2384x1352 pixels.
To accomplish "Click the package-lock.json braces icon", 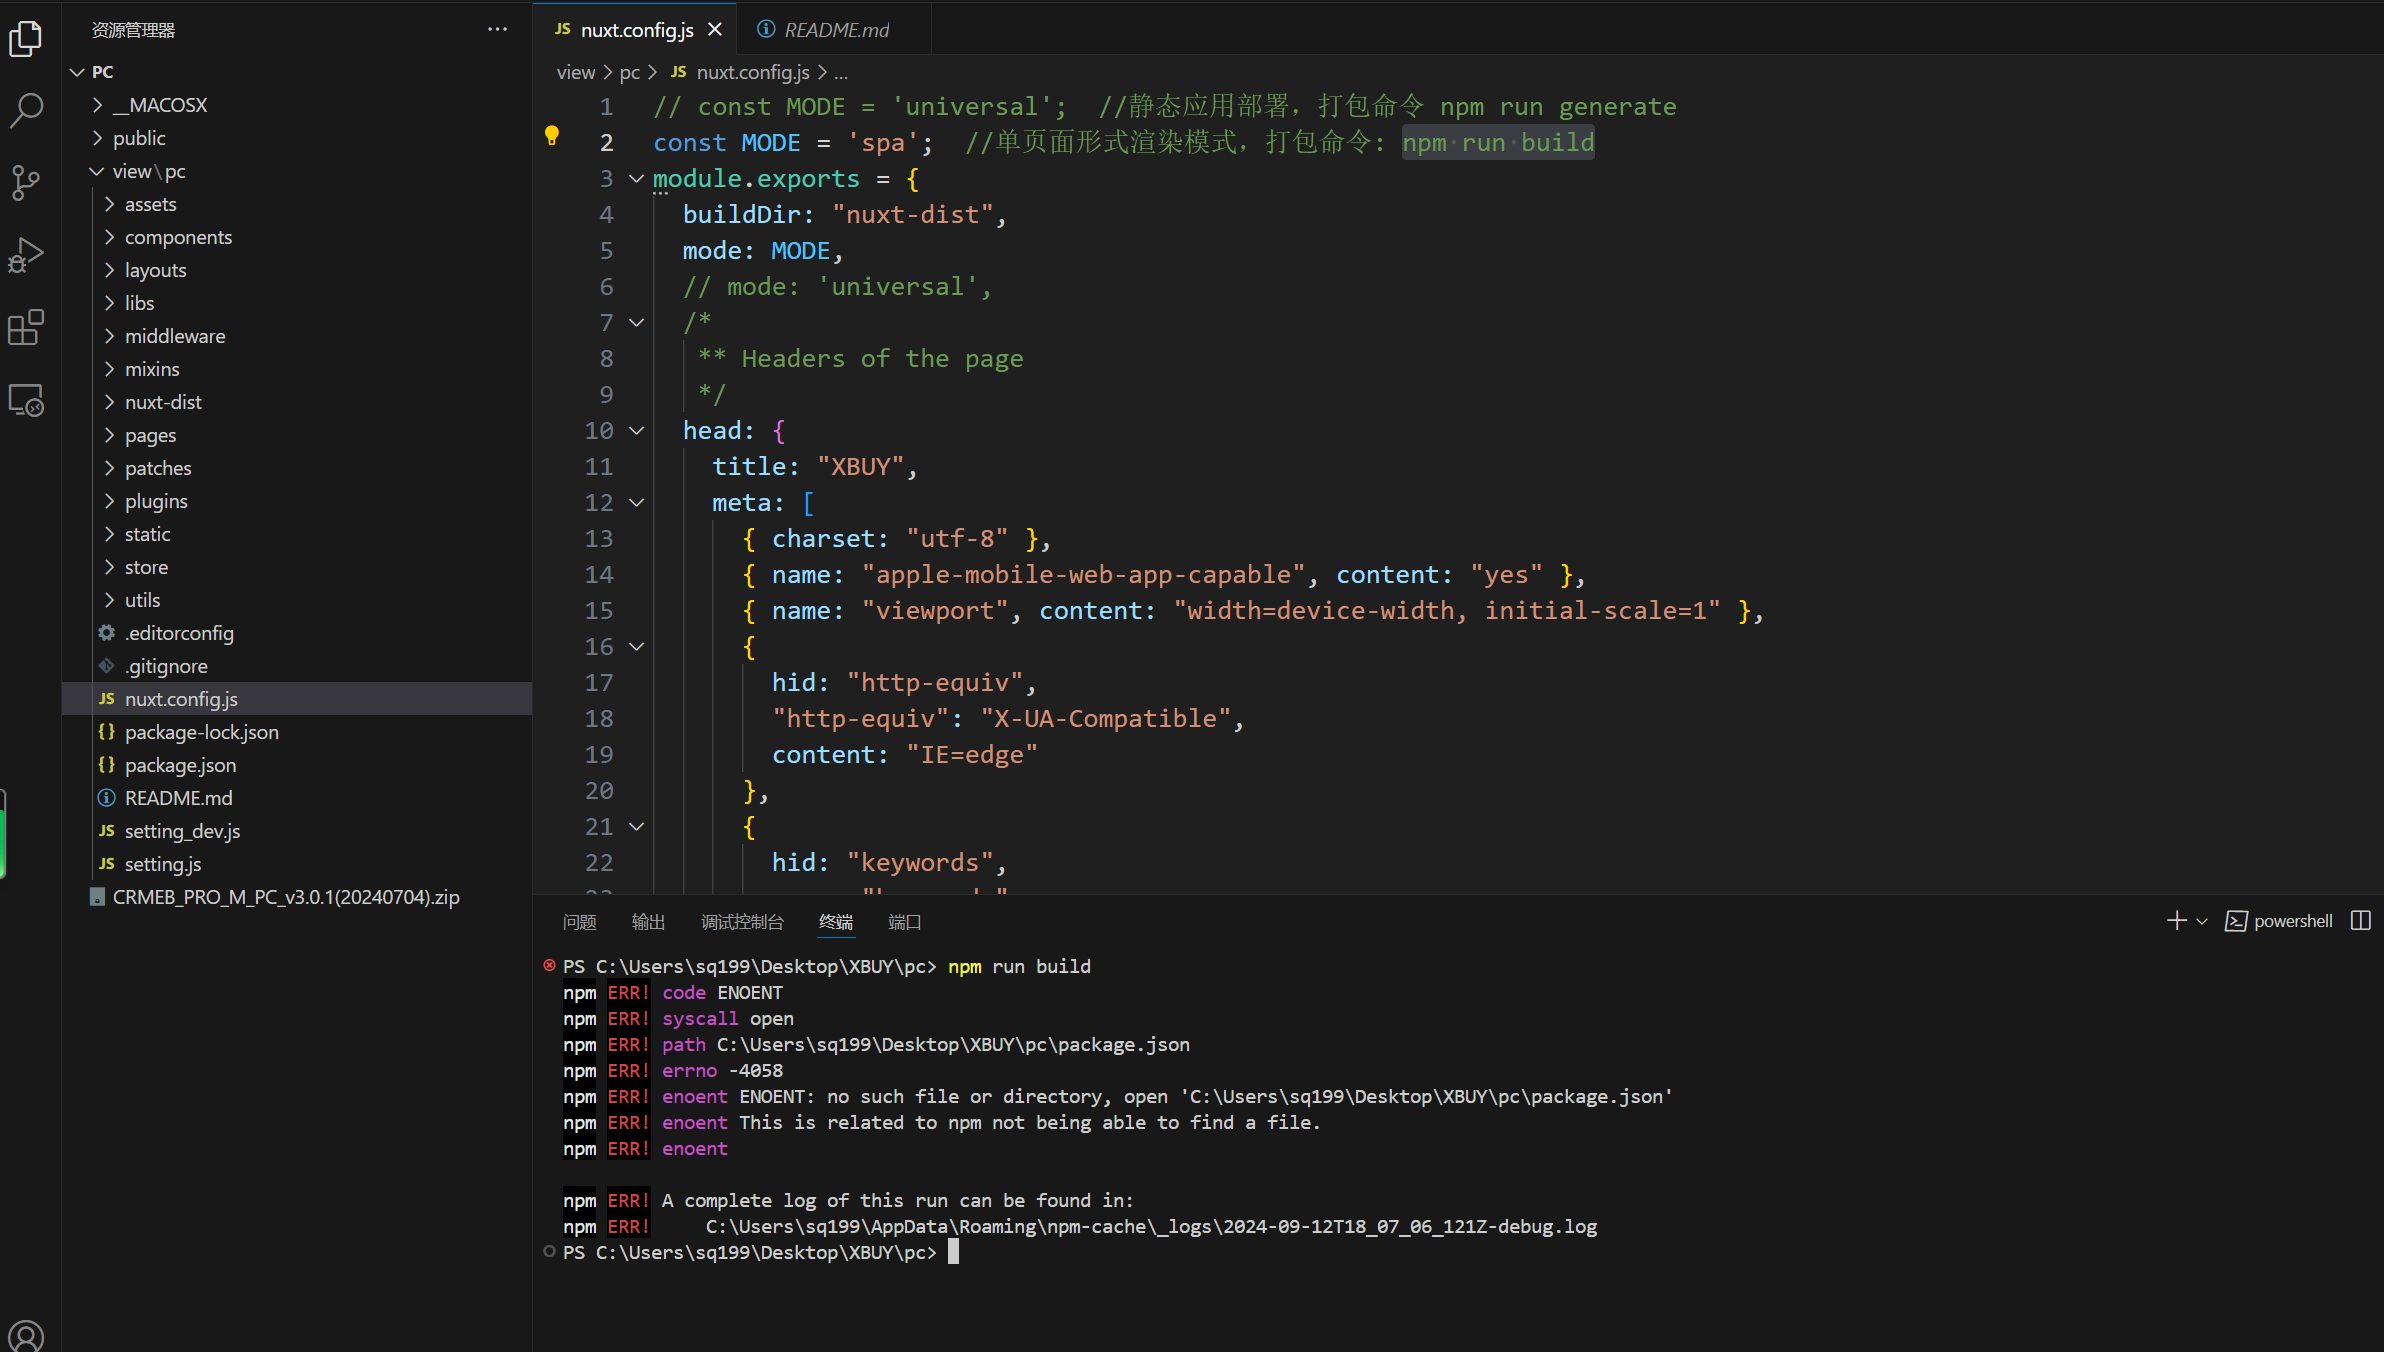I will [x=107, y=732].
